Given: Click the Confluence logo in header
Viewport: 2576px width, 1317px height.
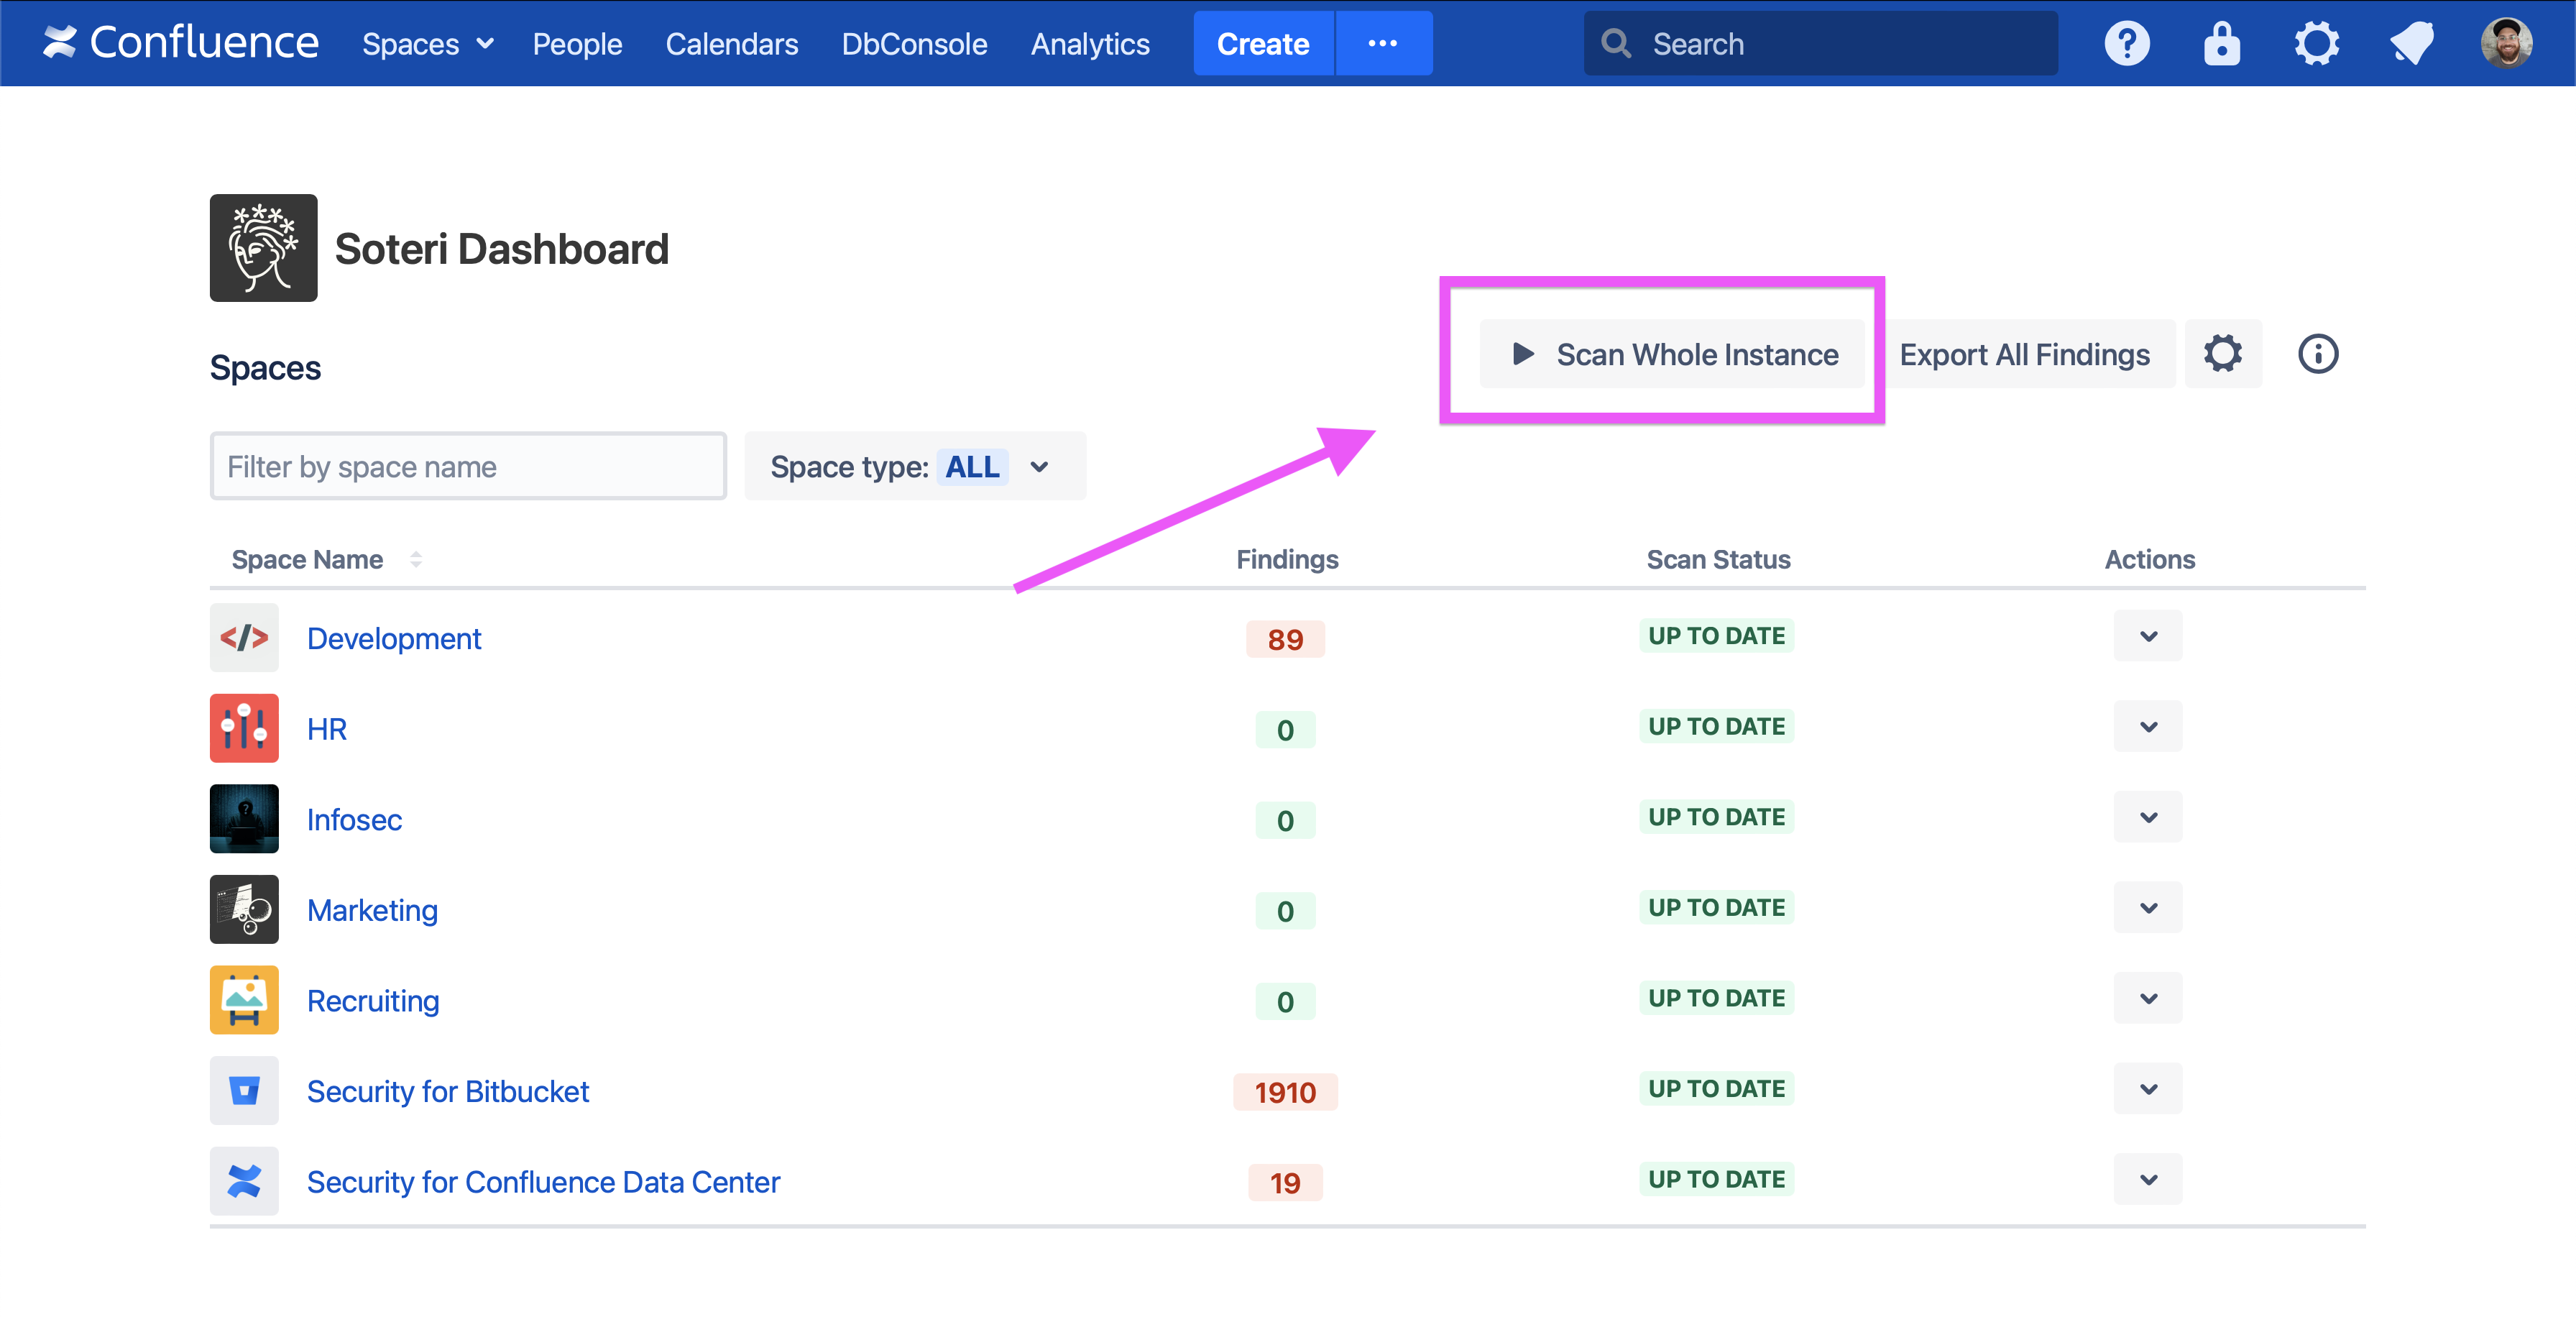Looking at the screenshot, I should click(x=180, y=43).
